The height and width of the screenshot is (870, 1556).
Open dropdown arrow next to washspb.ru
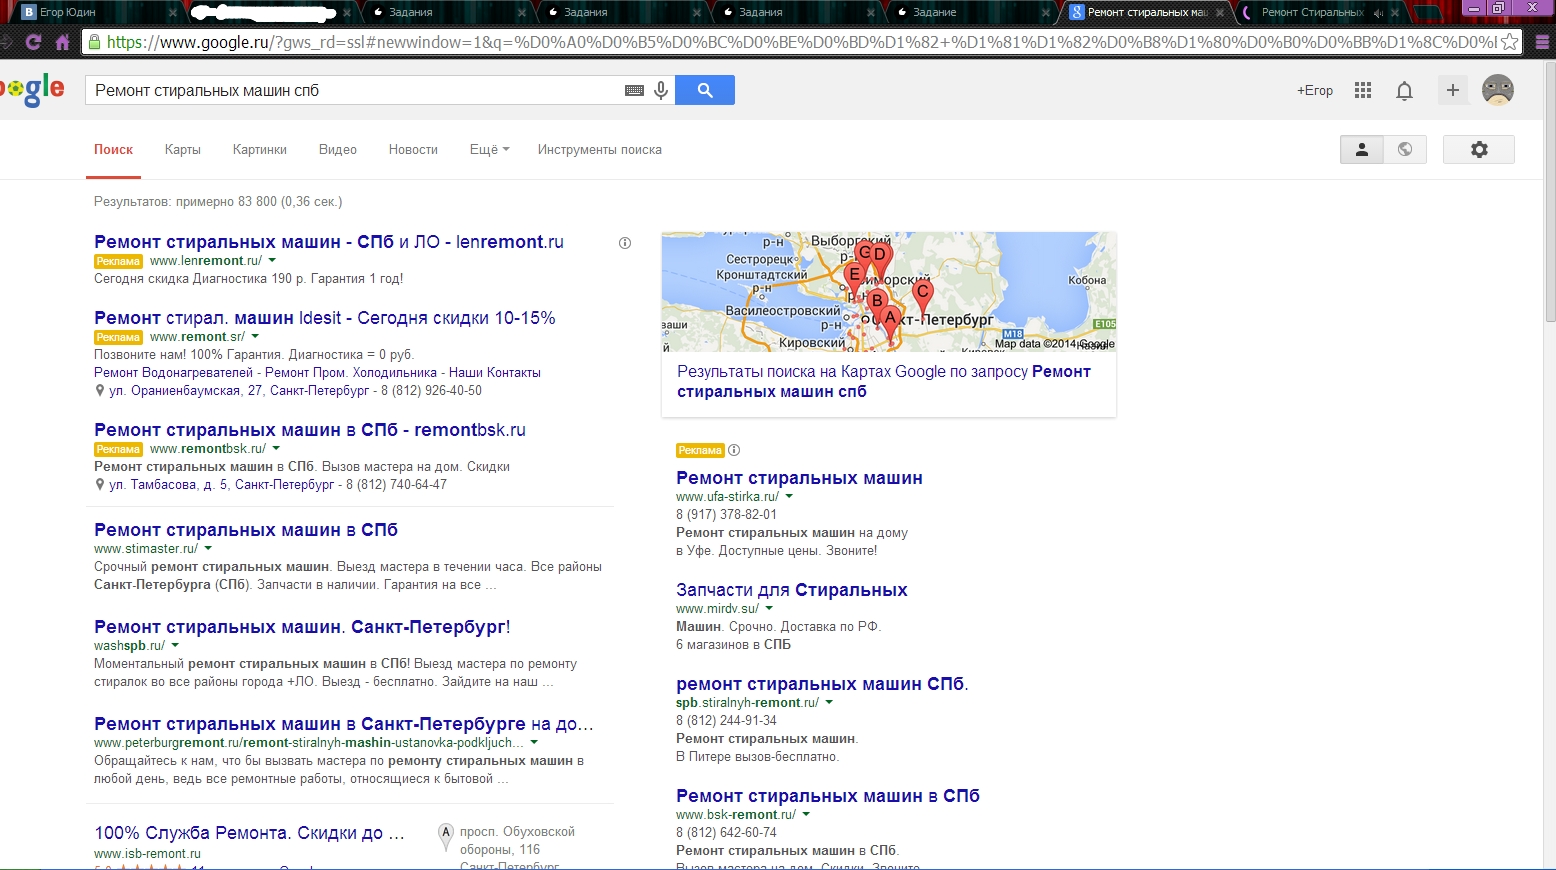[x=175, y=646]
